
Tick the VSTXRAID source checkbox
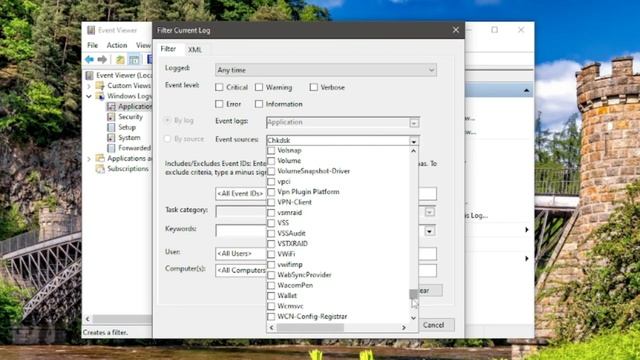tap(271, 244)
